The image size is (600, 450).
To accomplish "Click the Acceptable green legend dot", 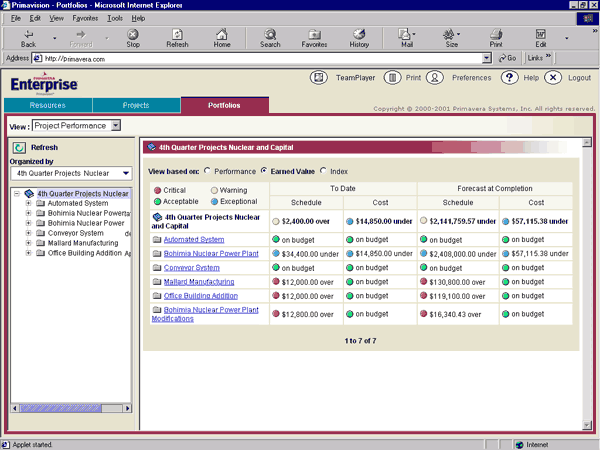I will [x=157, y=201].
